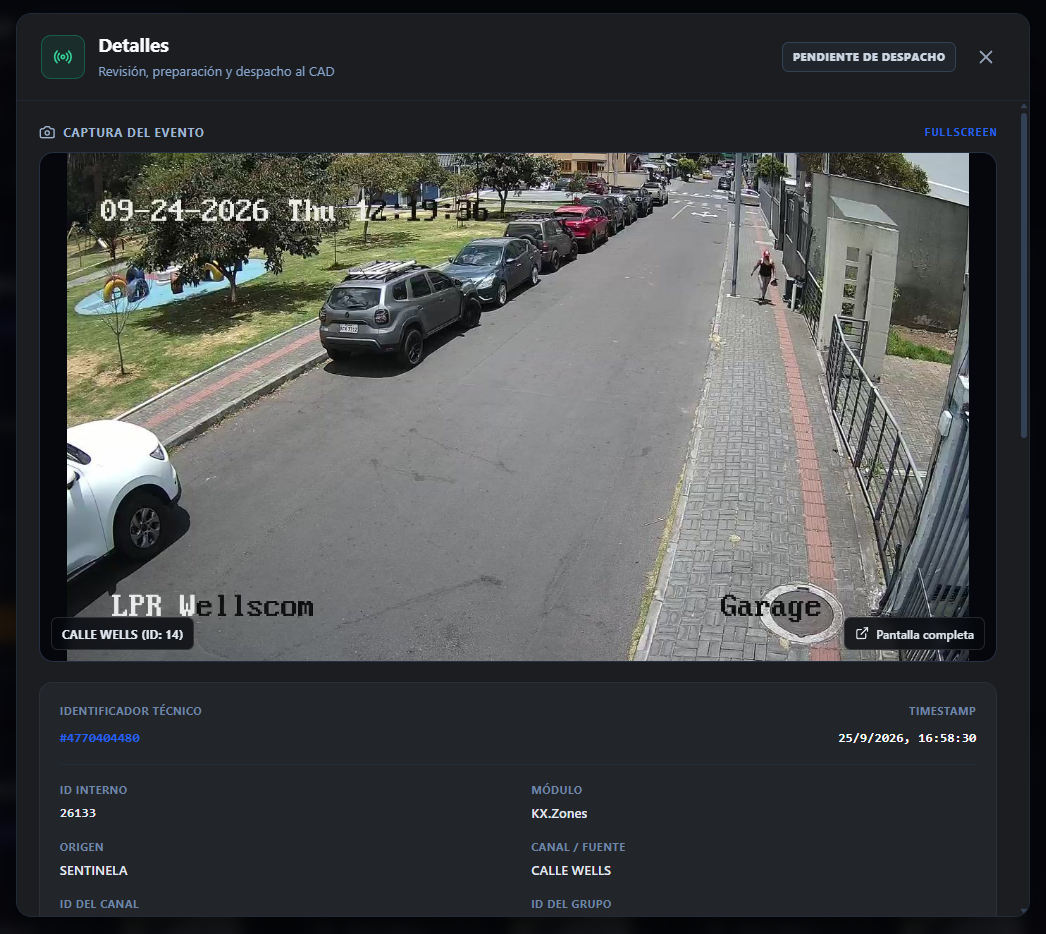Click the TIMESTAMP label

(942, 711)
